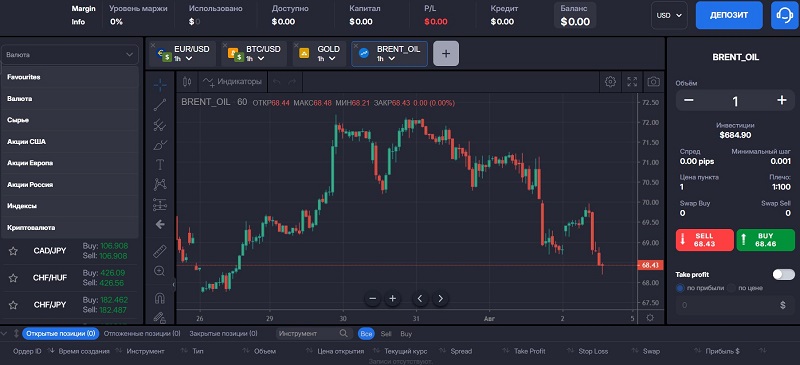Select the zoom in magnifier tool
Screen dimensions: 800x365
click(x=160, y=271)
